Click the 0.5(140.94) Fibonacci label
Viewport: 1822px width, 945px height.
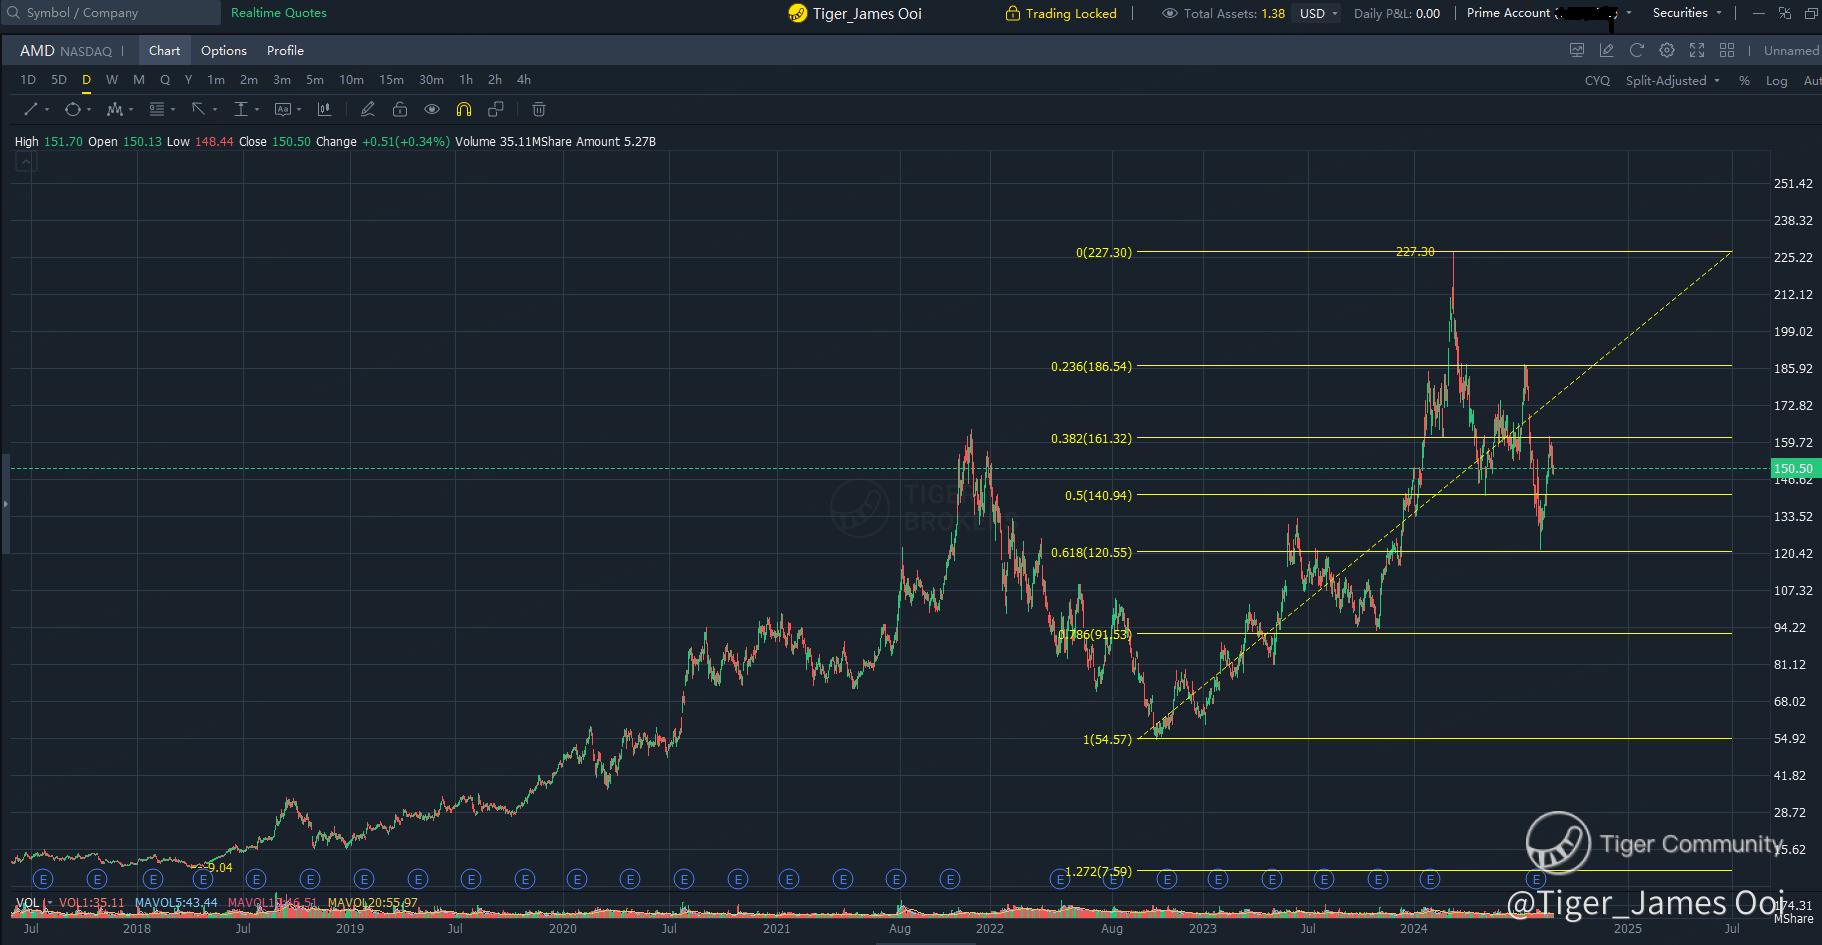click(1098, 495)
